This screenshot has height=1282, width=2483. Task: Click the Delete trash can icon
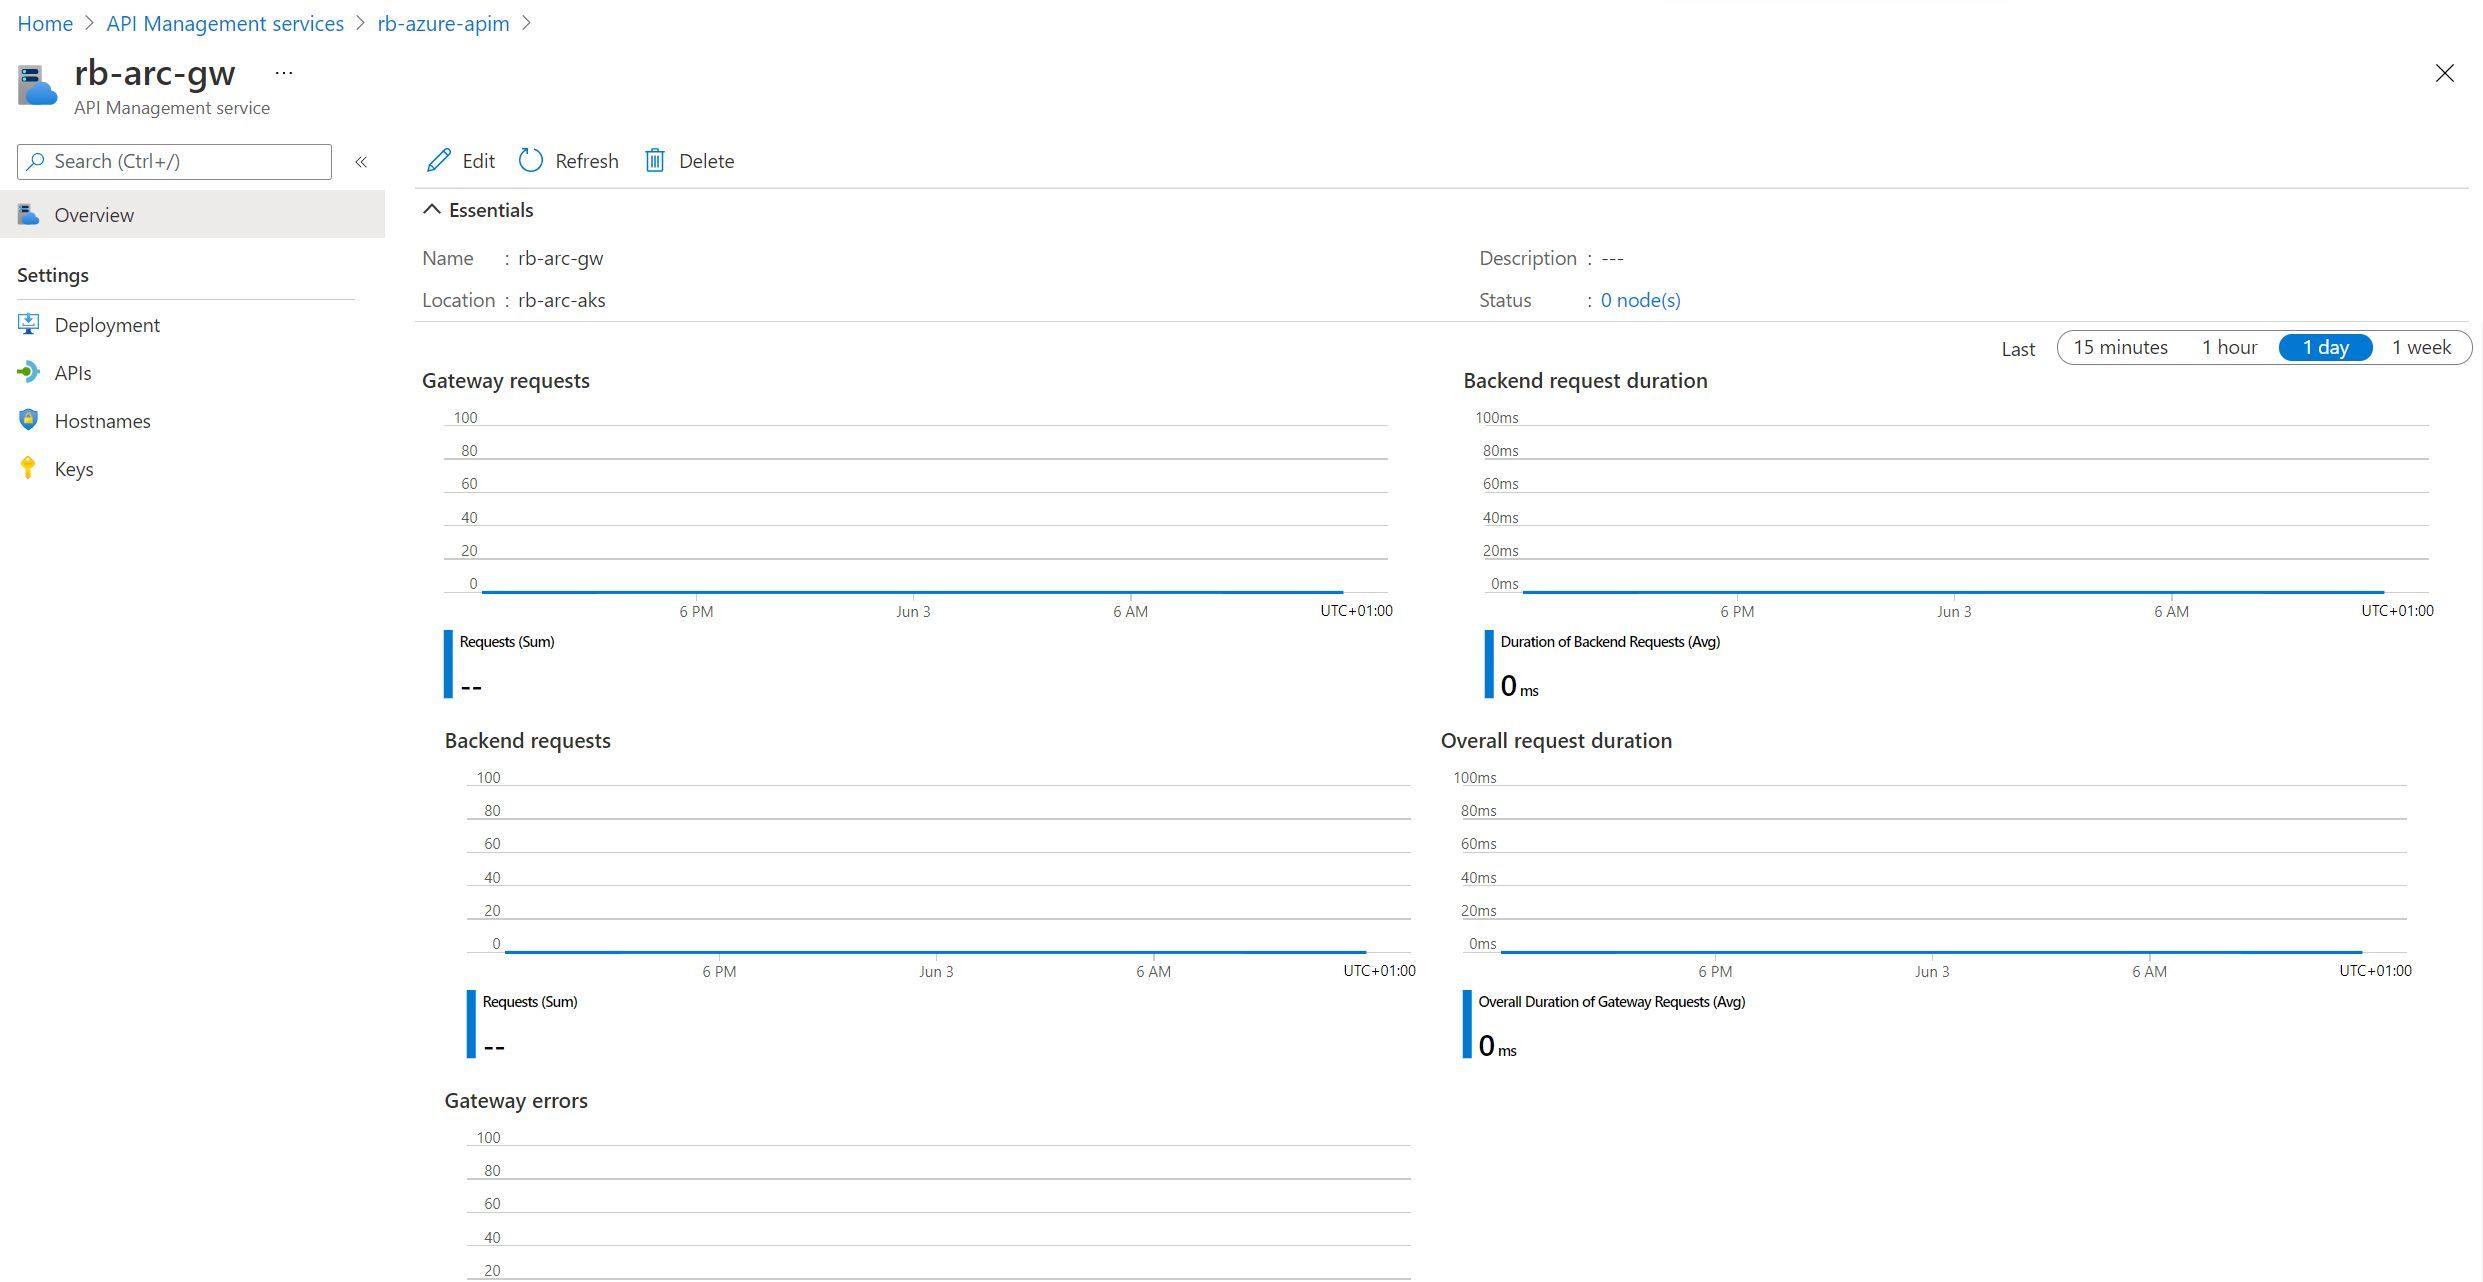[655, 161]
